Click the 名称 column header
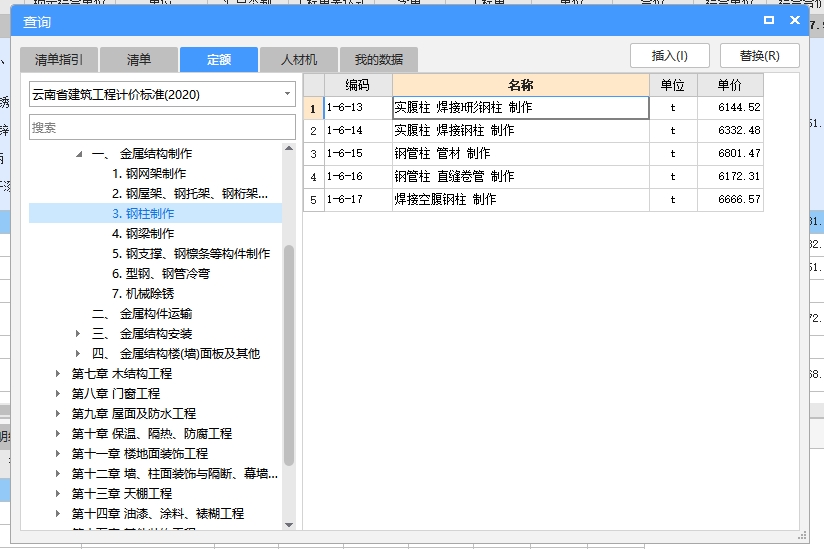 (521, 85)
